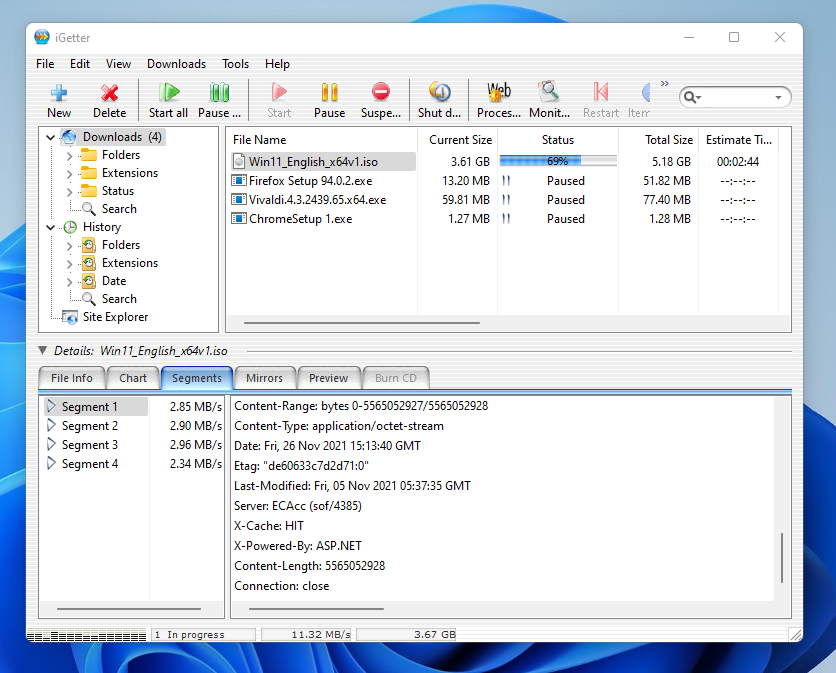Click the Site Explorer tree item
This screenshot has width=836, height=673.
click(115, 317)
